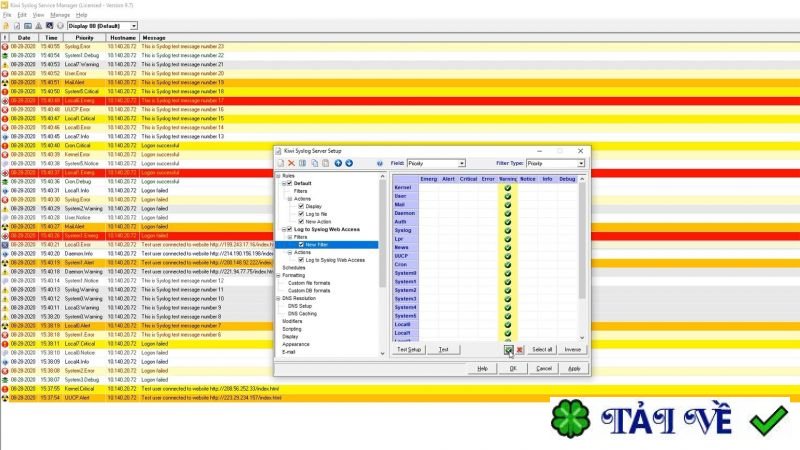The height and width of the screenshot is (450, 800).
Task: Collapse the DNS Resolution tree node
Action: [279, 298]
